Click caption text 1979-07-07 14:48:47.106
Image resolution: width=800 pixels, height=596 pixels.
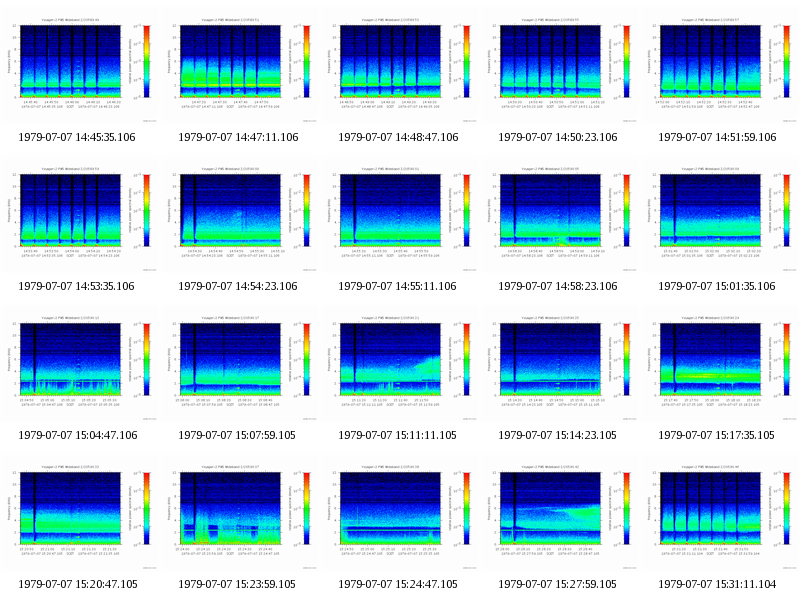coord(398,137)
